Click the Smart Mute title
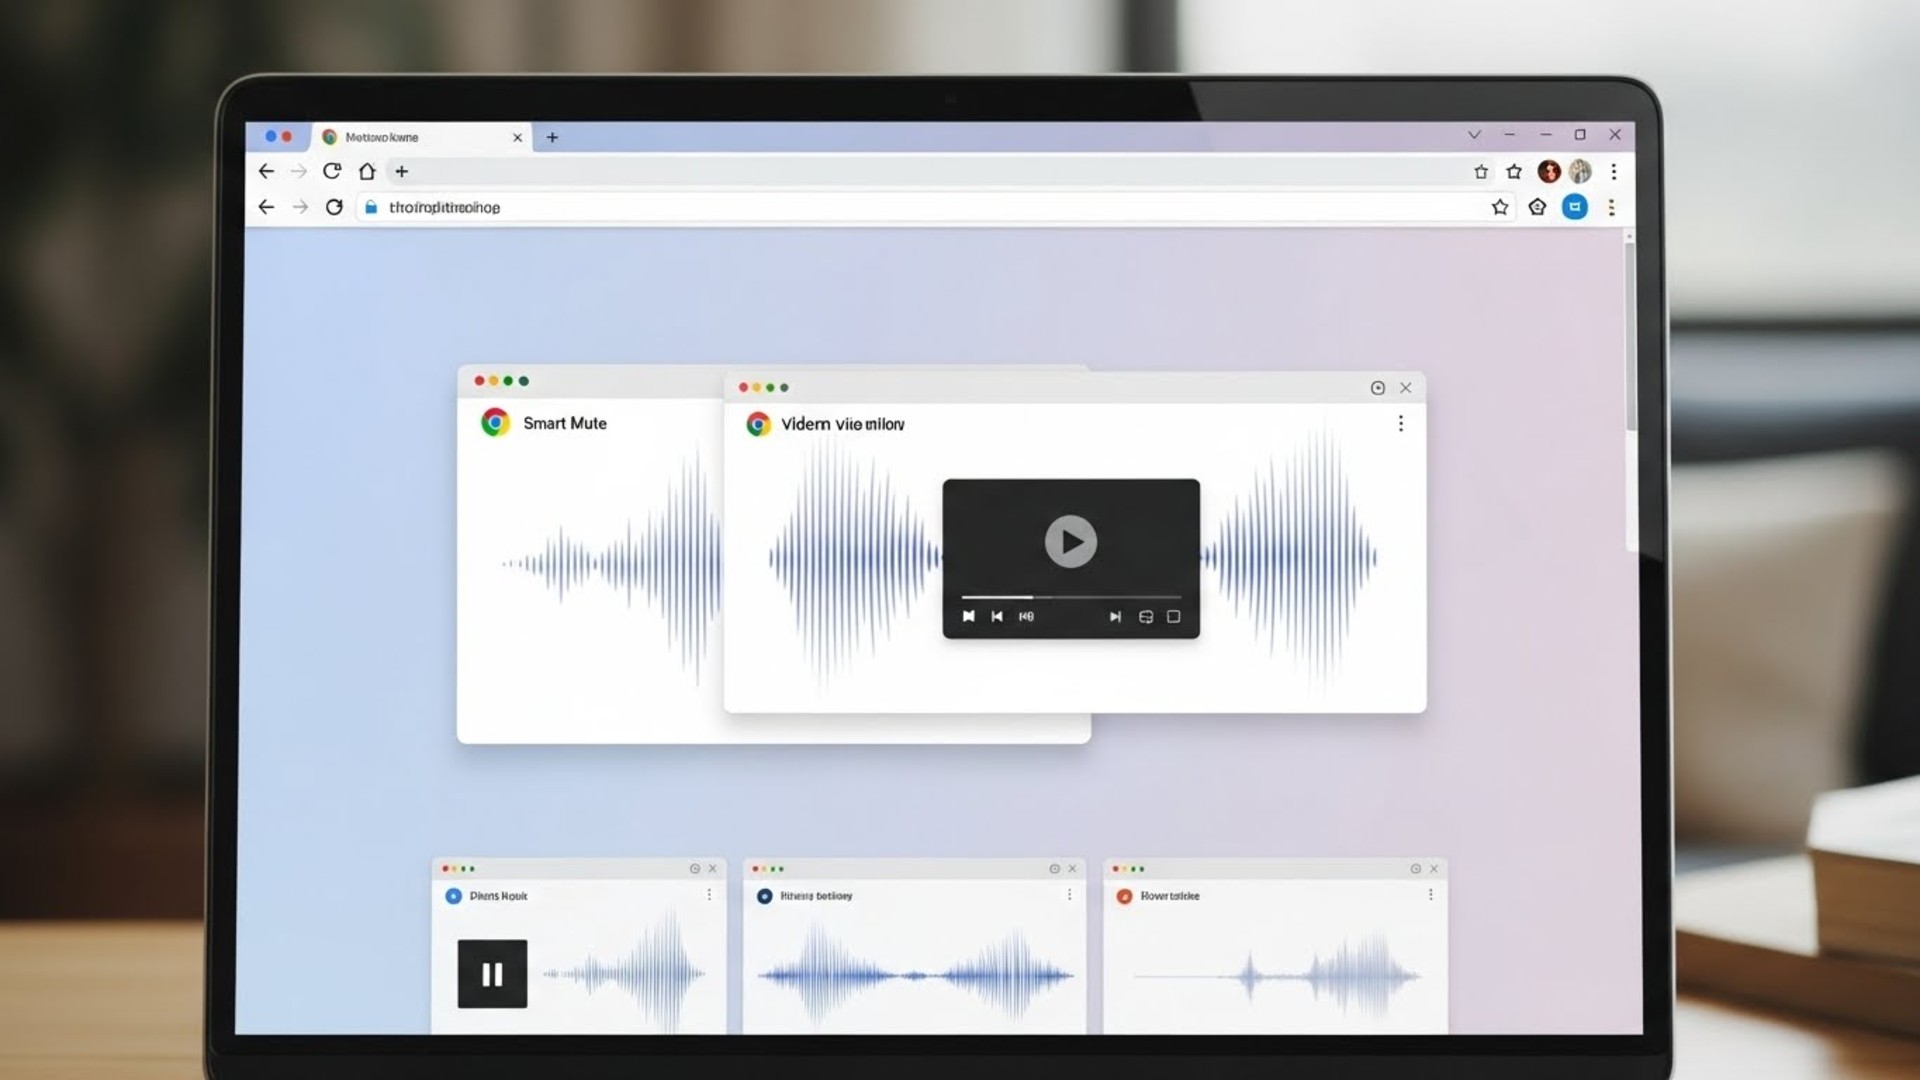This screenshot has height=1080, width=1920. click(x=564, y=423)
